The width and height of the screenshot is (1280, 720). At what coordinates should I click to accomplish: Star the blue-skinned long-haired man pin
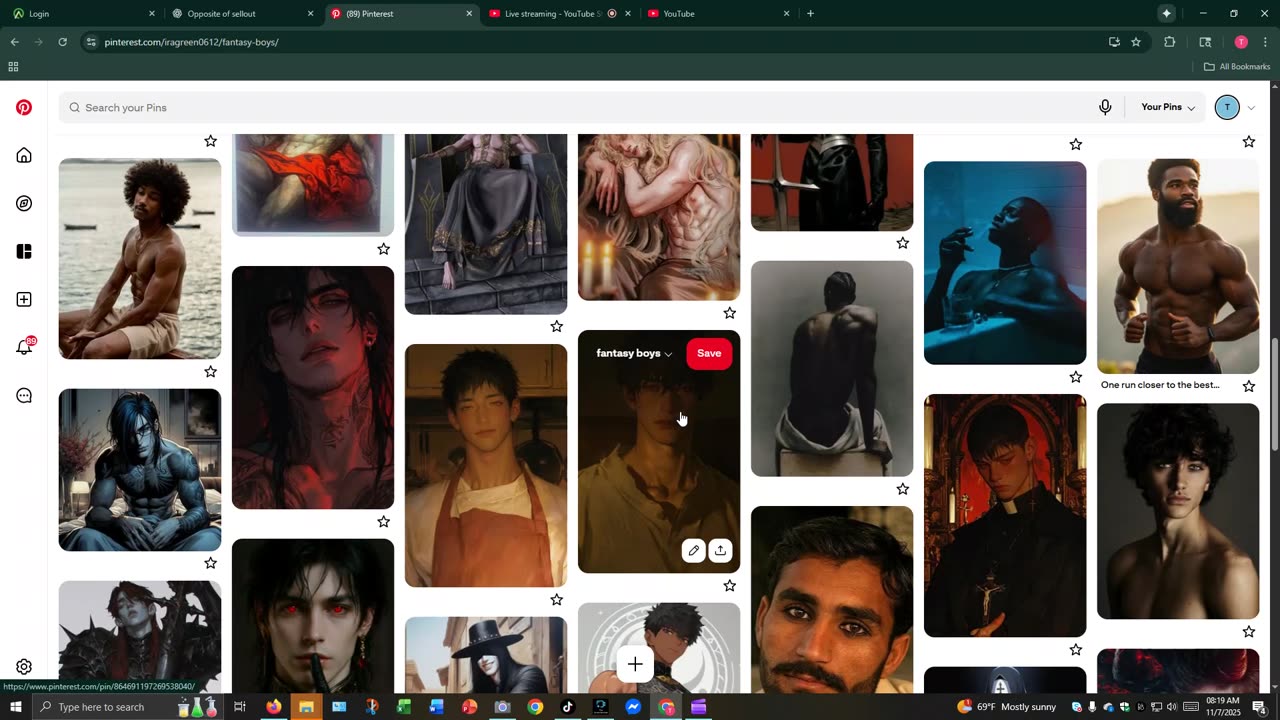tap(210, 563)
